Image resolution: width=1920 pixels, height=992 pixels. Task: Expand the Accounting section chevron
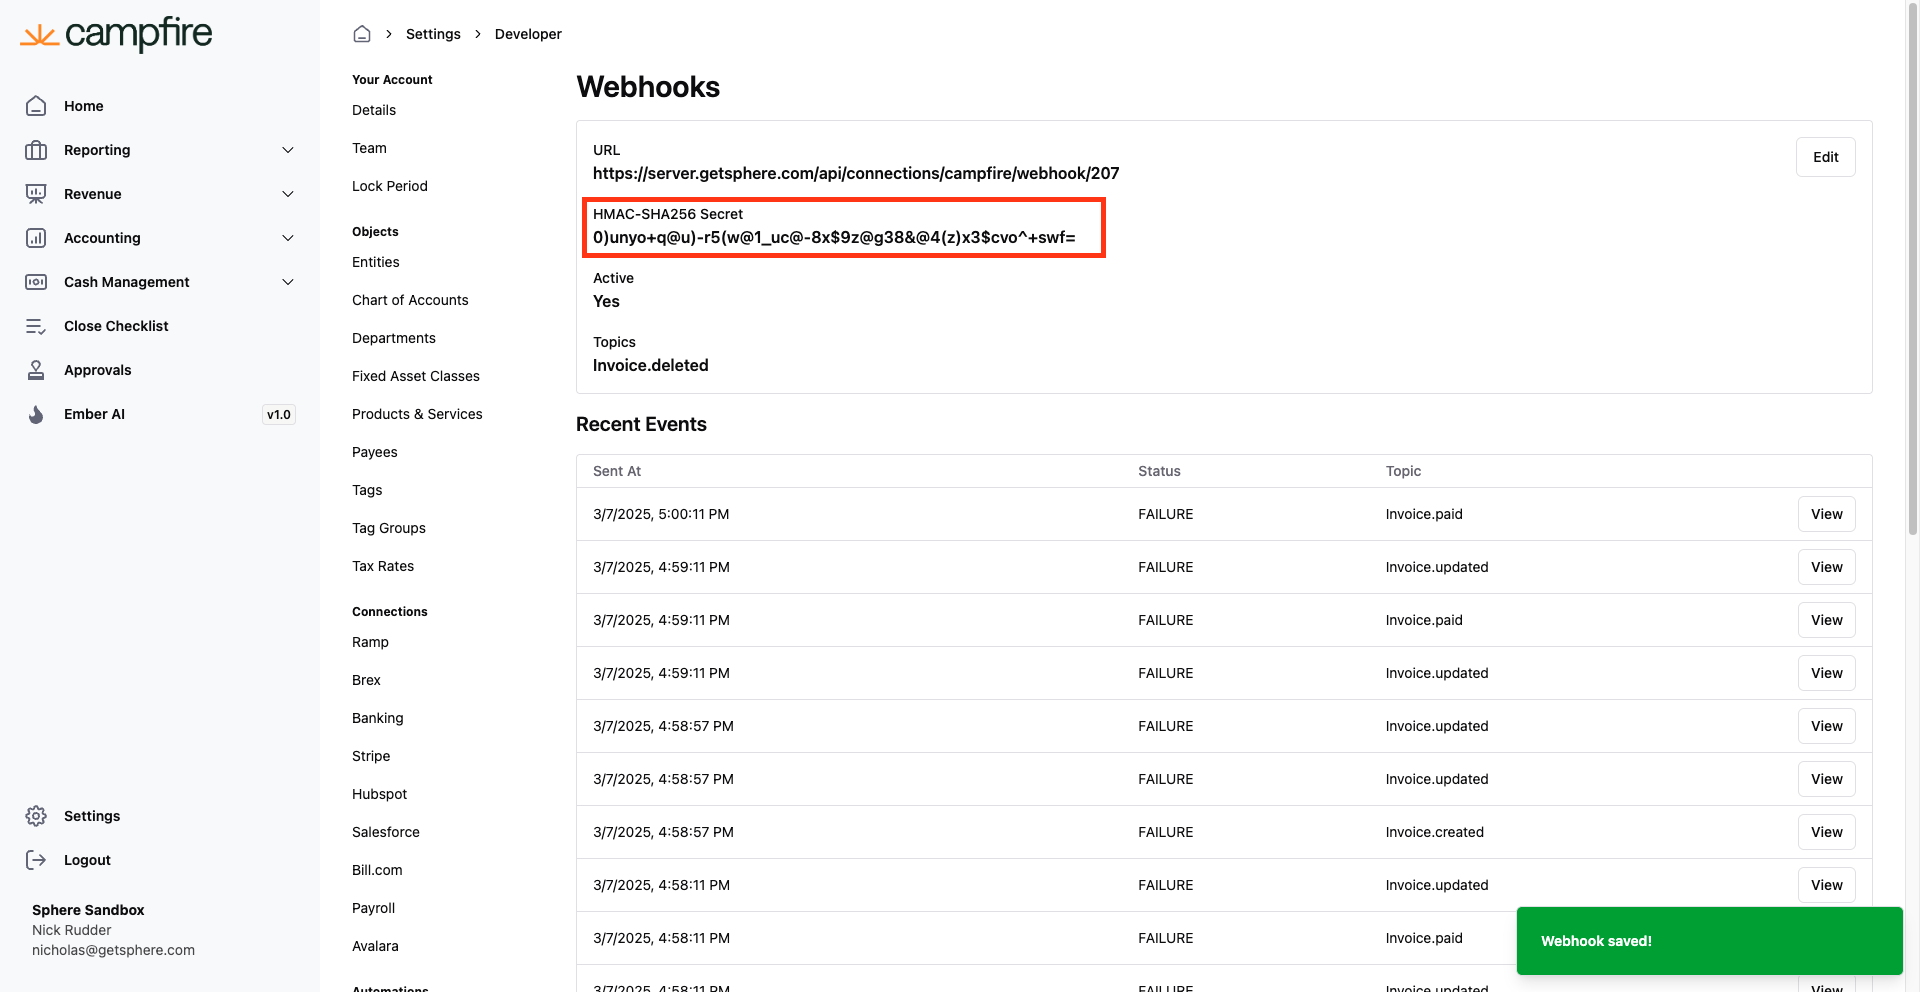coord(288,238)
